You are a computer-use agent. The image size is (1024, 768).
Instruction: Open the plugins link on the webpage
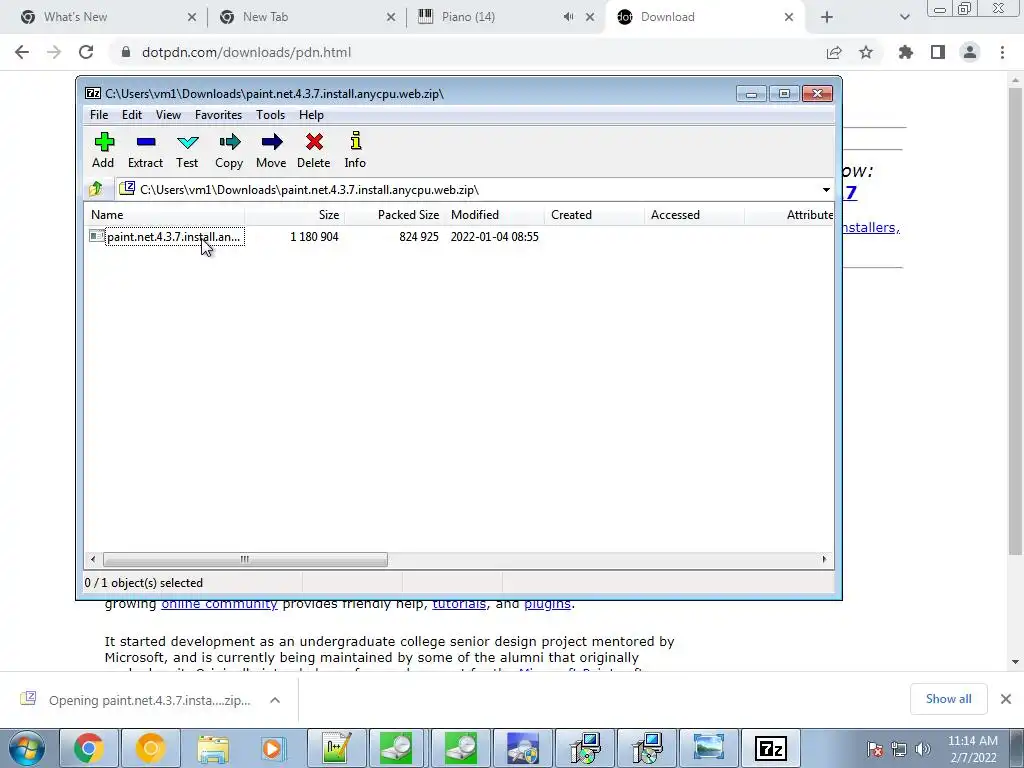tap(547, 604)
